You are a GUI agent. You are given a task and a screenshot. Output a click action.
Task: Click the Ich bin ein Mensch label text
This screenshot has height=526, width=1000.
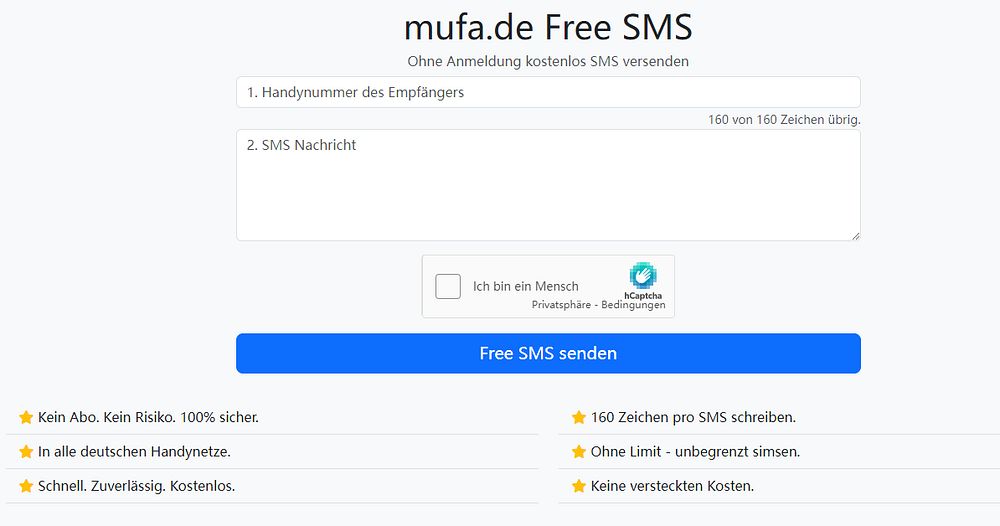[526, 286]
